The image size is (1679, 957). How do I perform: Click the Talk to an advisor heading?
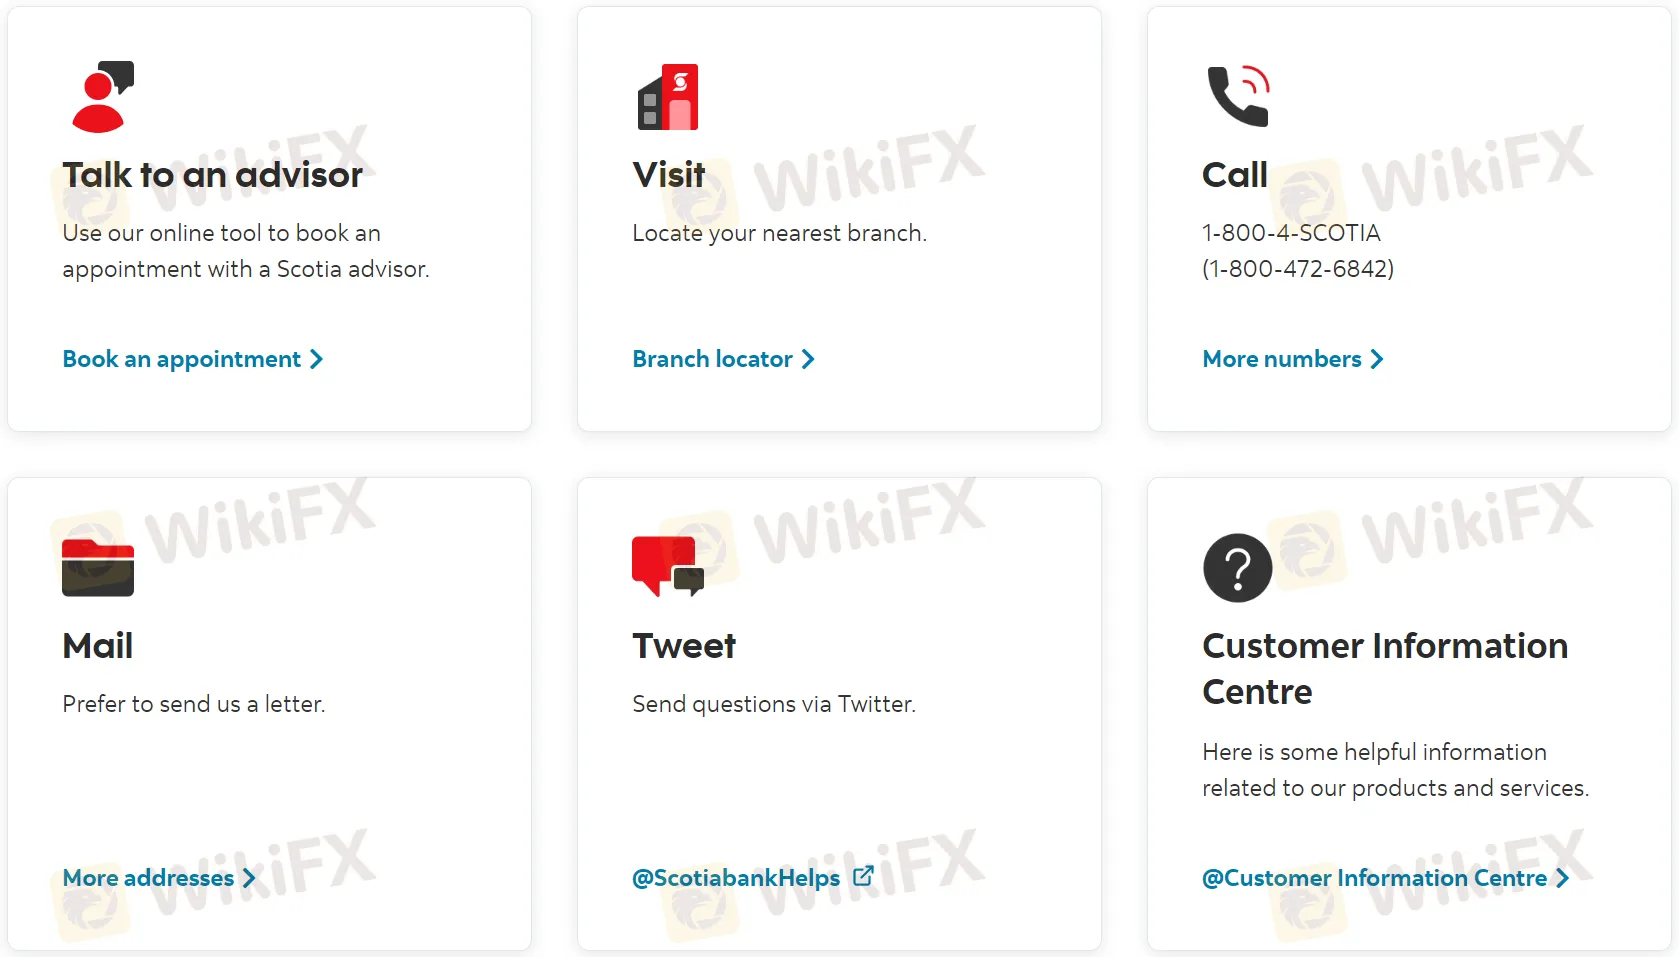(212, 175)
